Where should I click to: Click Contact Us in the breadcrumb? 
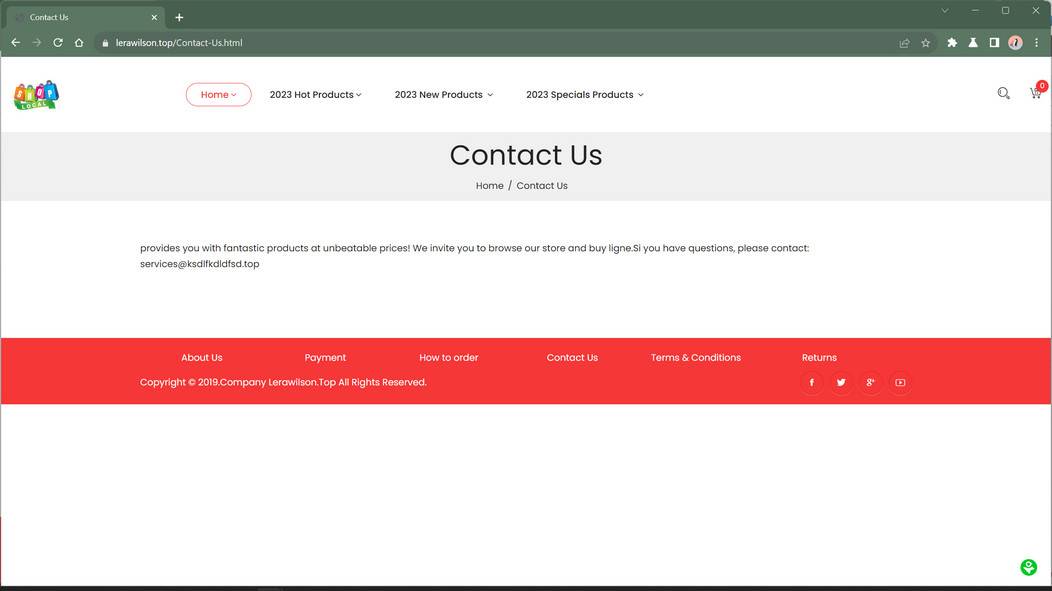click(x=541, y=186)
